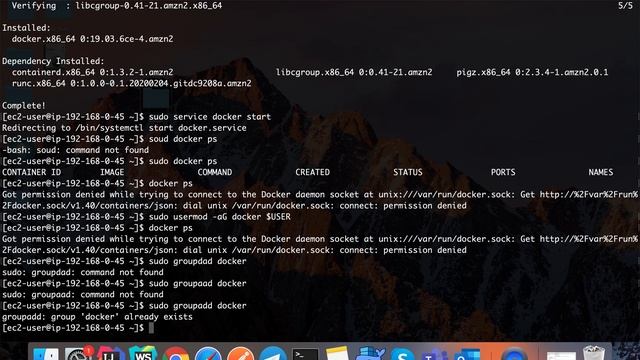Click "groupadd: group 'docker' already exists" line
This screenshot has width=640, height=360.
pyautogui.click(x=97, y=317)
